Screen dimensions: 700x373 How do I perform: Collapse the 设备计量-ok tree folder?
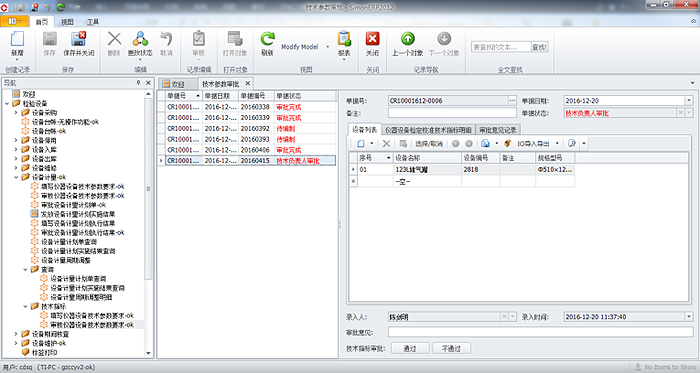pyautogui.click(x=16, y=177)
